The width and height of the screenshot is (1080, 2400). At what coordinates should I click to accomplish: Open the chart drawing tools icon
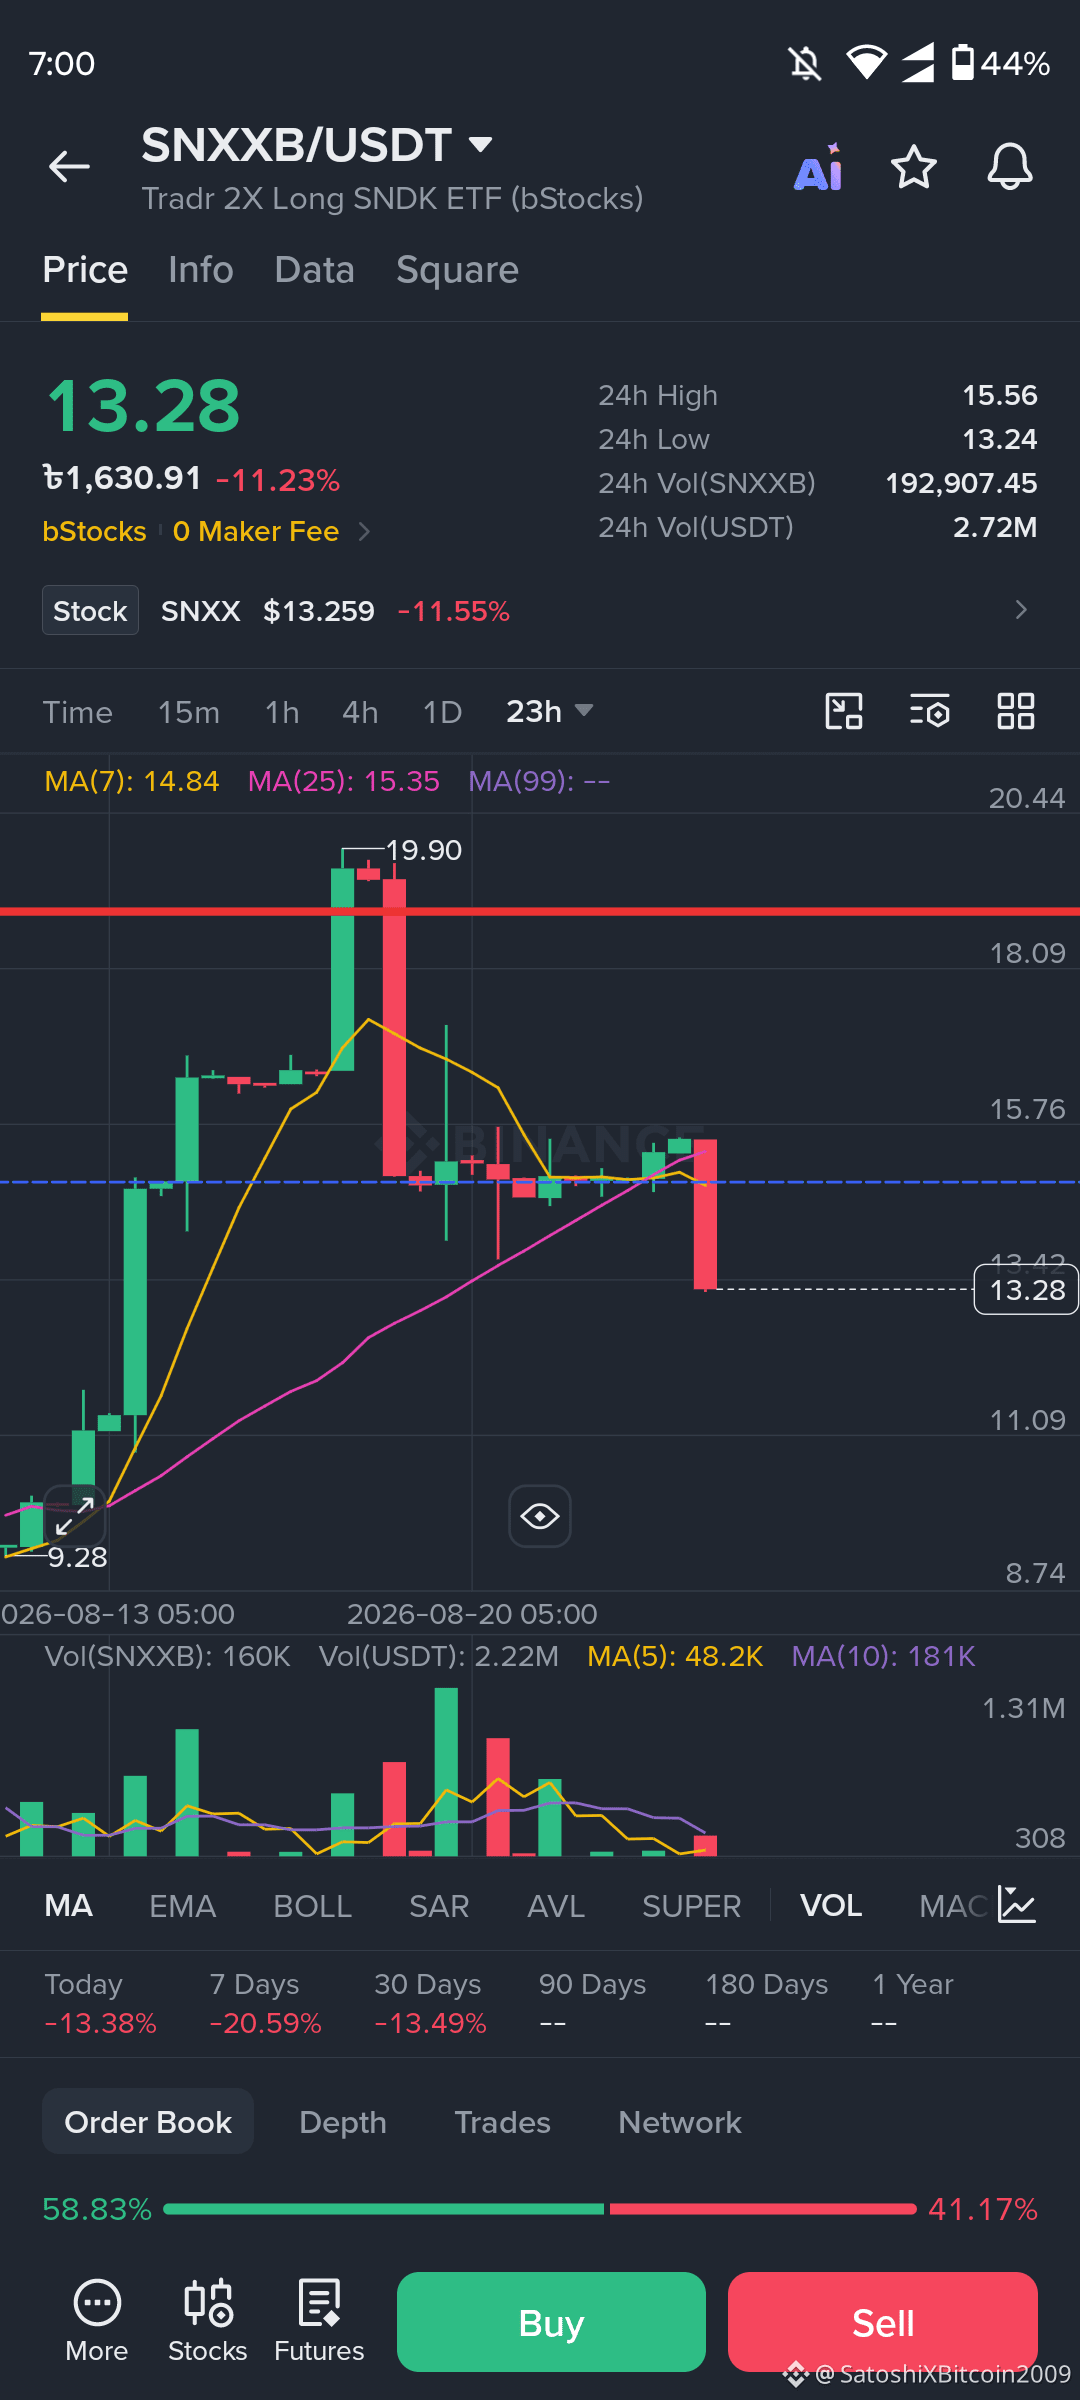point(844,712)
